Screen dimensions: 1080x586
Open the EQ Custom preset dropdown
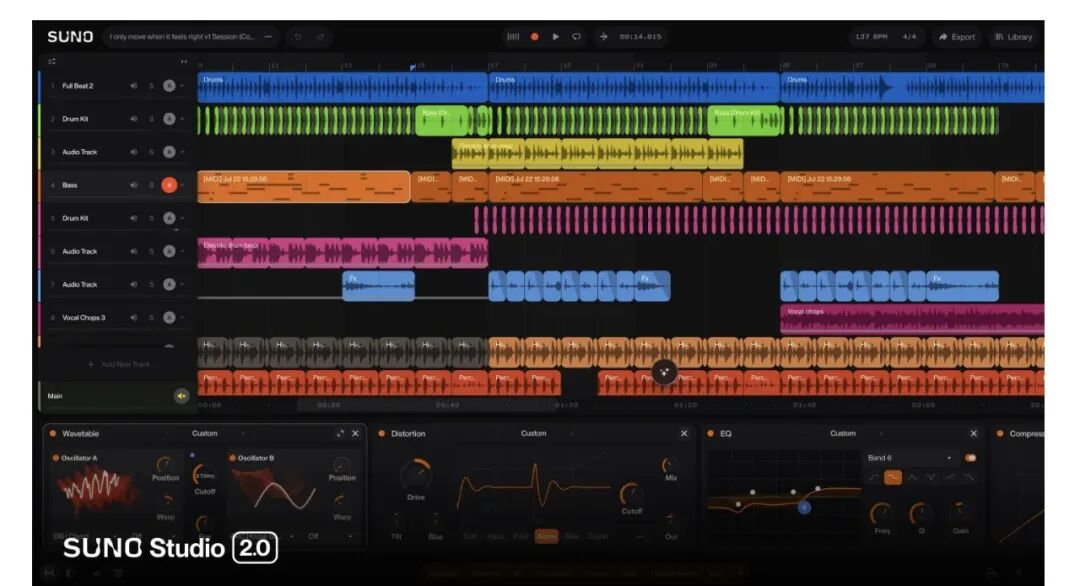856,433
